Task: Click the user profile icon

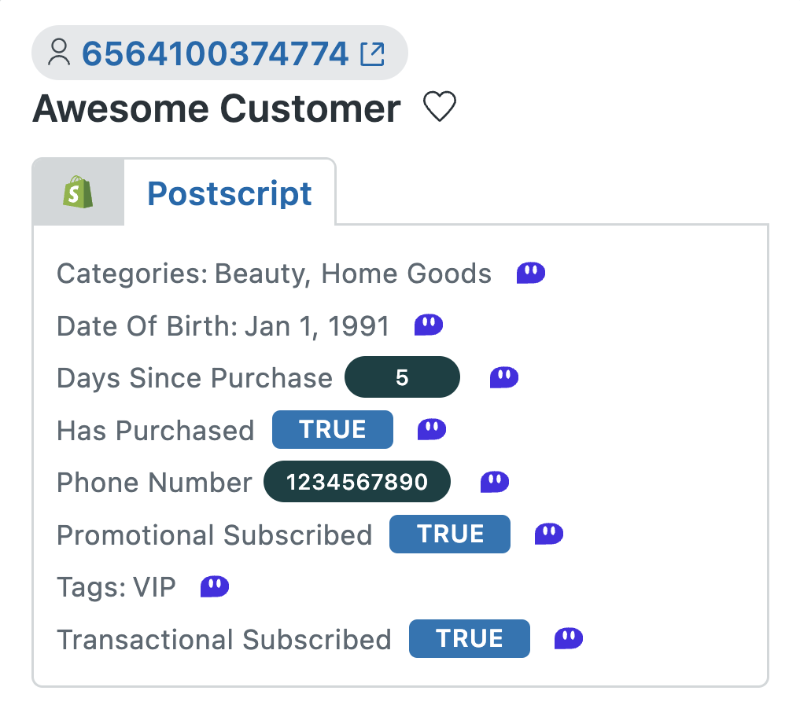Action: pyautogui.click(x=59, y=53)
